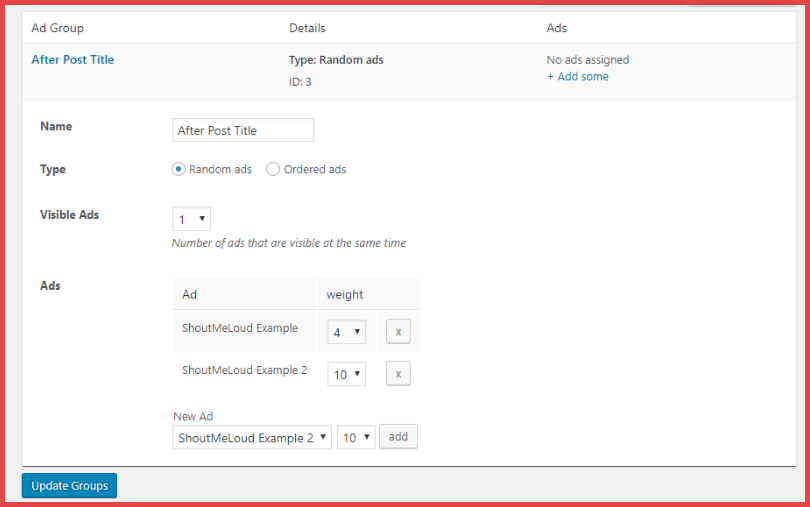Remove ShoutMeLoud Example with x button

click(398, 332)
